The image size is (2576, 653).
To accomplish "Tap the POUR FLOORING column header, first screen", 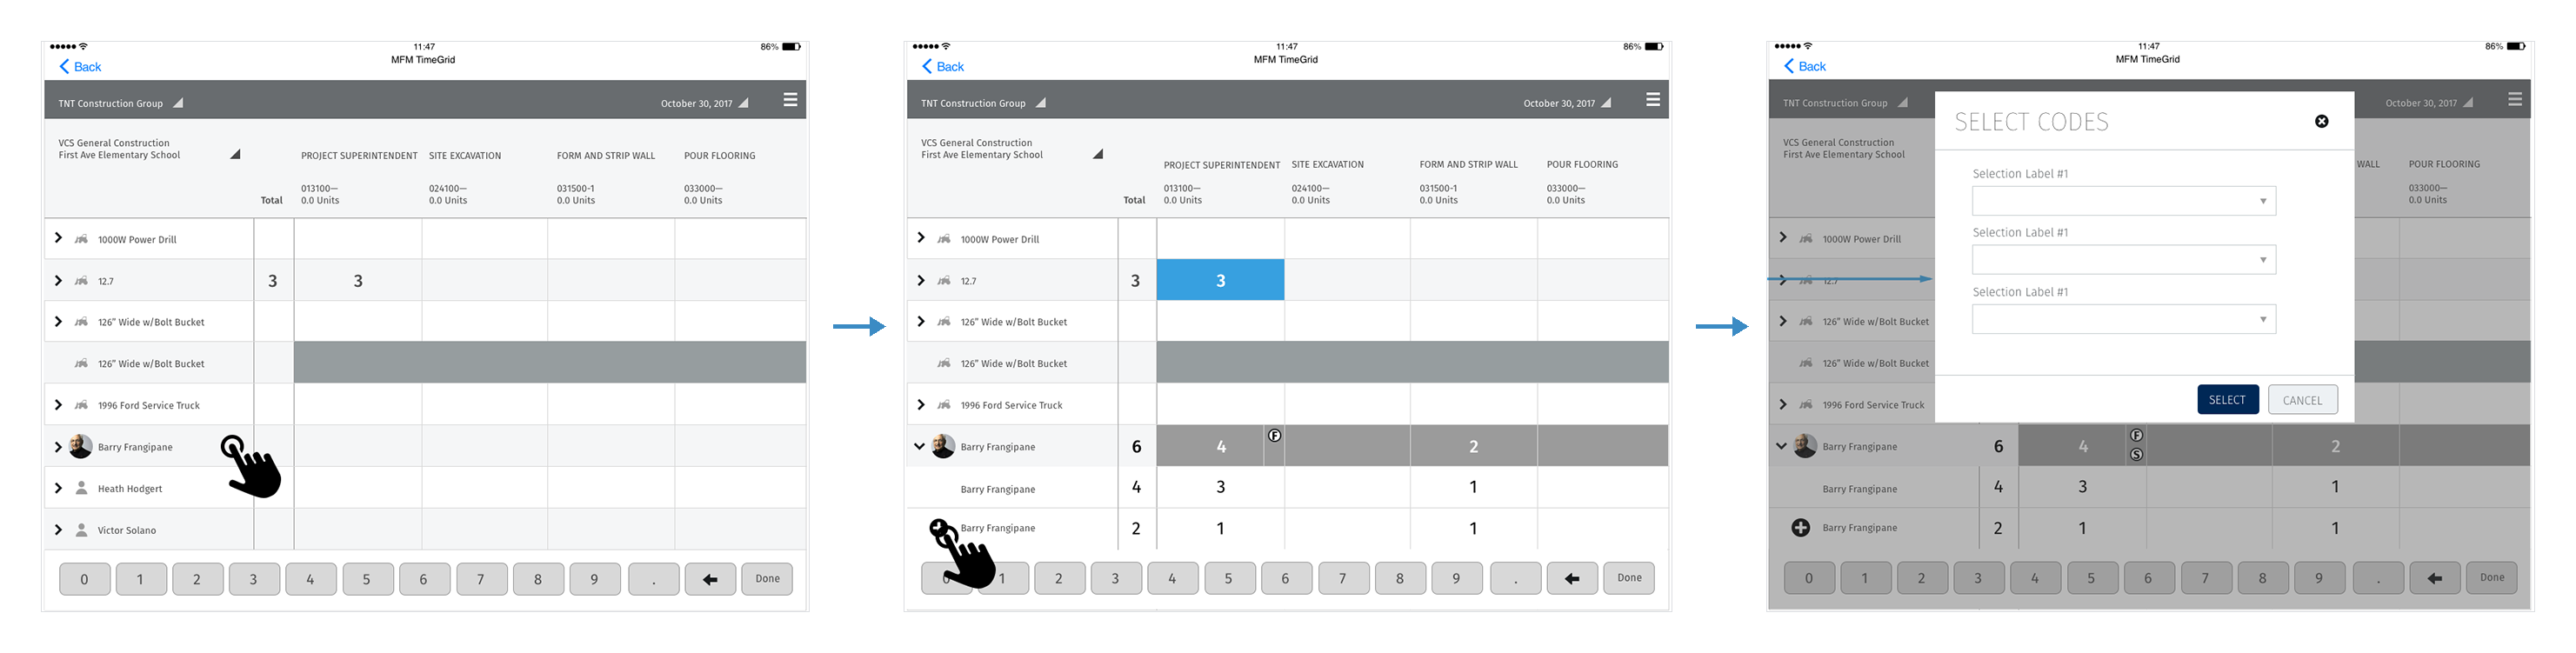I will (x=720, y=156).
